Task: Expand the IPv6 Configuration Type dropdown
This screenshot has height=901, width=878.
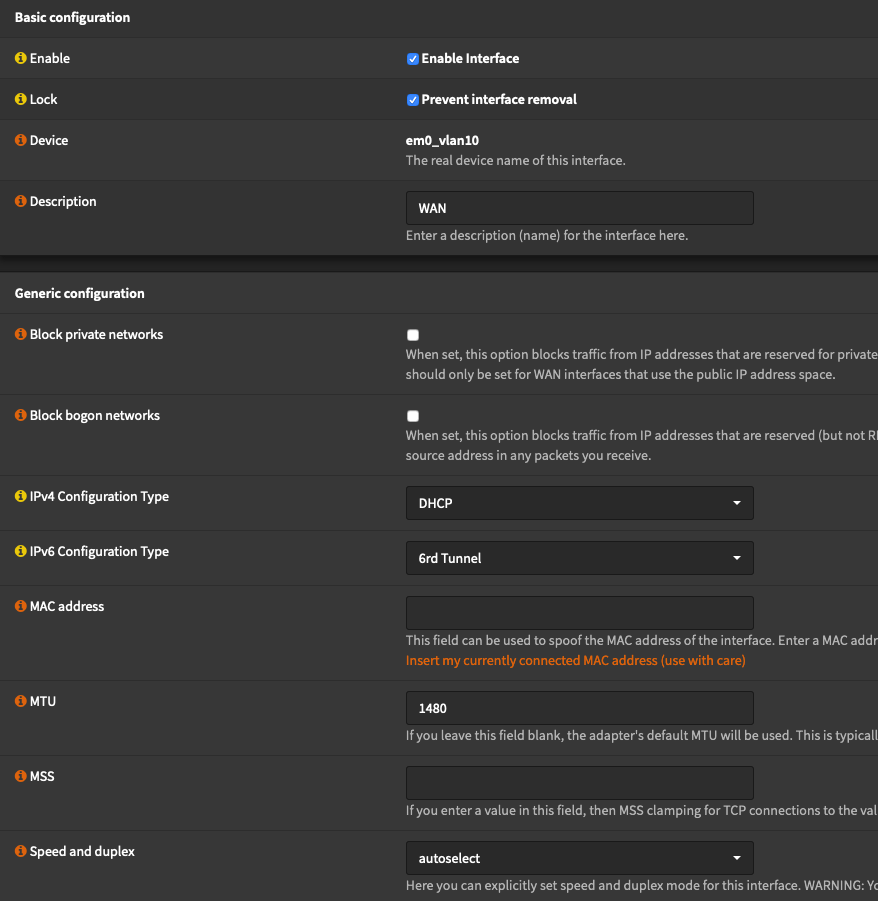Action: (x=579, y=558)
